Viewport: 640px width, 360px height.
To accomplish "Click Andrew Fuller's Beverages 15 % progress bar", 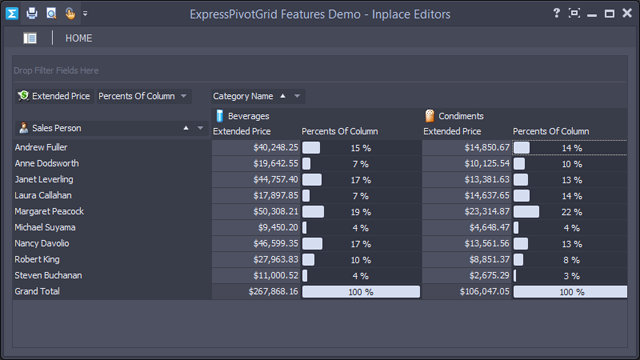I will pyautogui.click(x=361, y=148).
